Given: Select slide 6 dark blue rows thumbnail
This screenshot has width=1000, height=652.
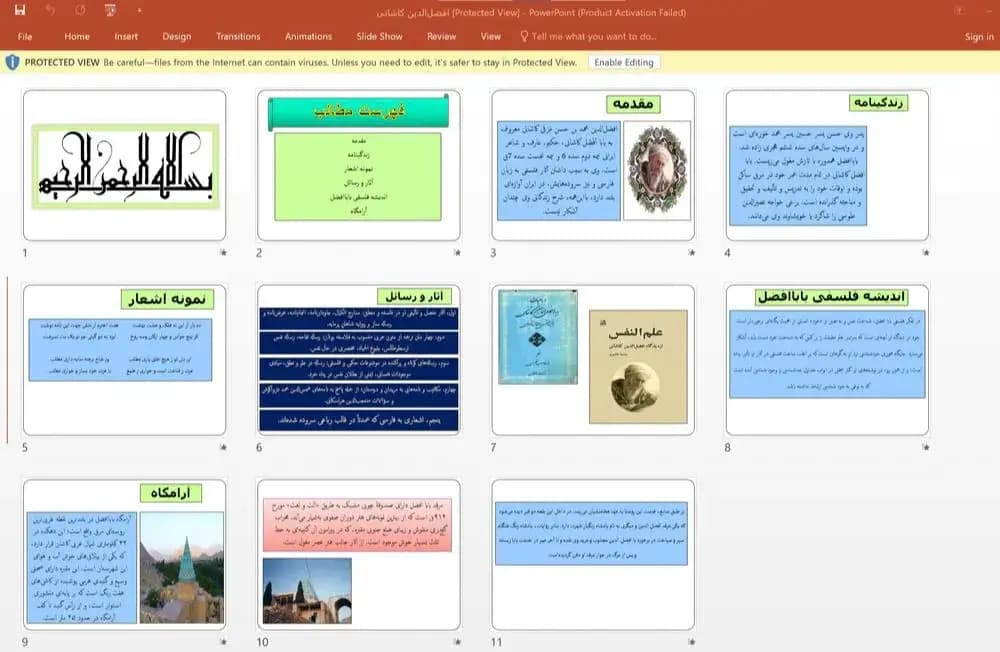Looking at the screenshot, I should [358, 360].
